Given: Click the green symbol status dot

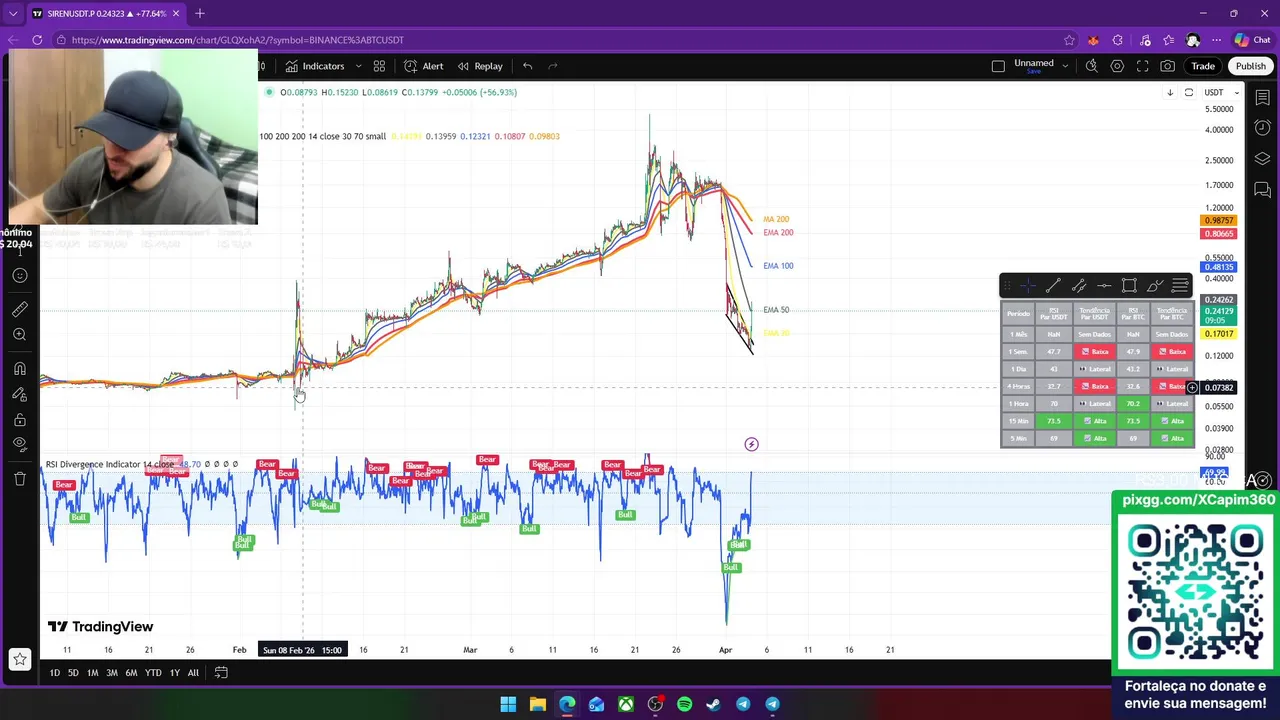Looking at the screenshot, I should (269, 92).
